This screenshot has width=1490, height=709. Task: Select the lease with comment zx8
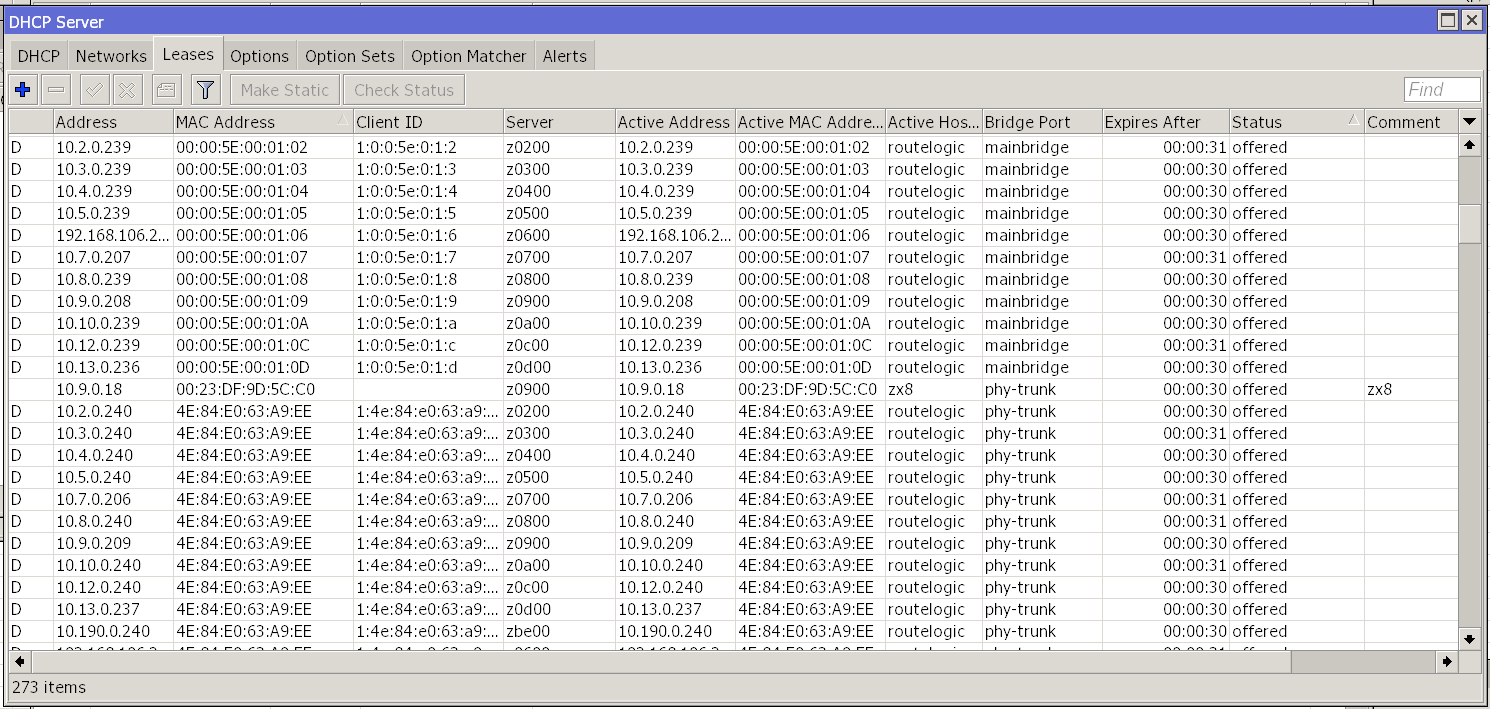tap(600, 389)
